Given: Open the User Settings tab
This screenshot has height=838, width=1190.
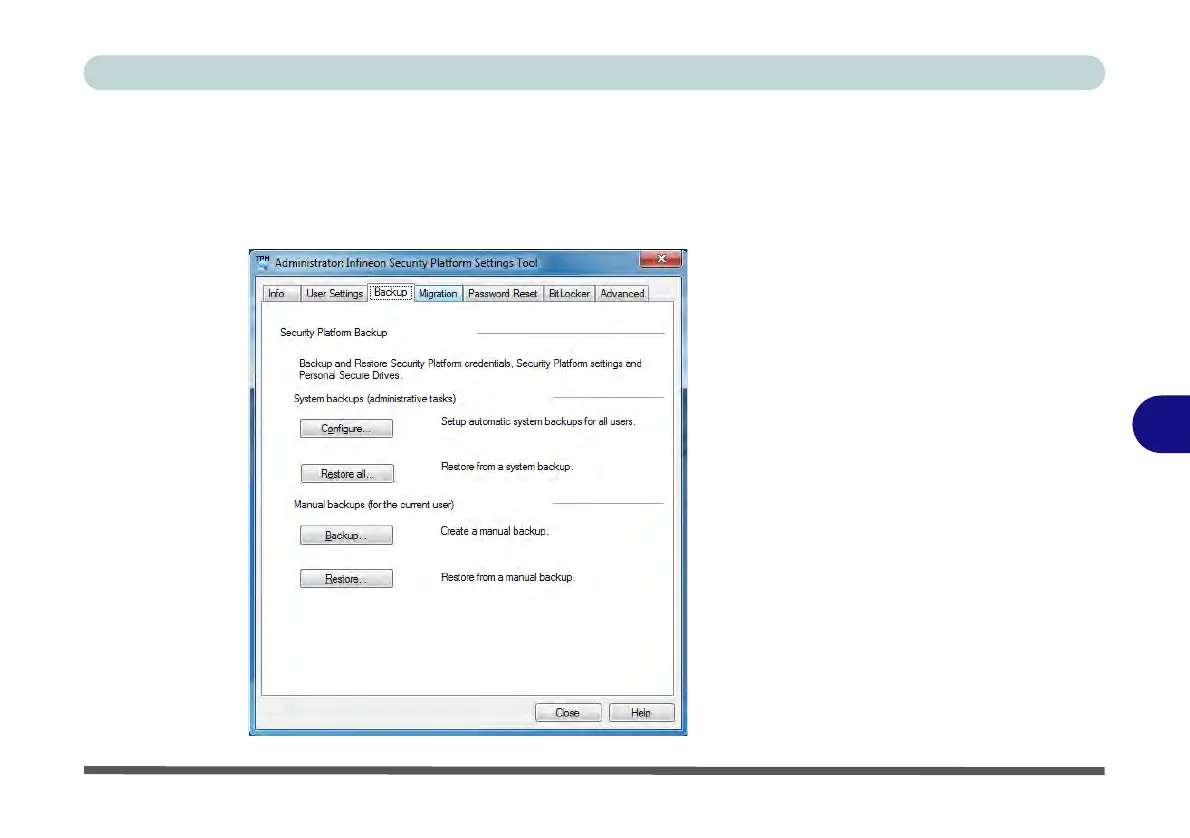Looking at the screenshot, I should [334, 294].
